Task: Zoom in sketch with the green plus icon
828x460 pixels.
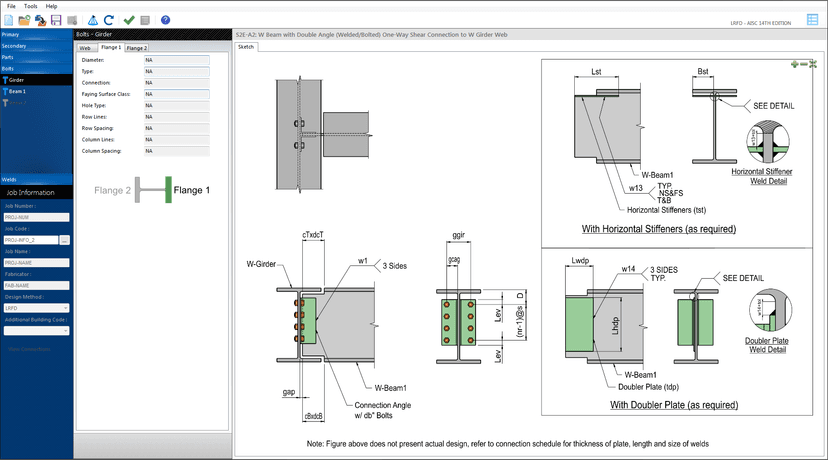Action: coord(794,64)
